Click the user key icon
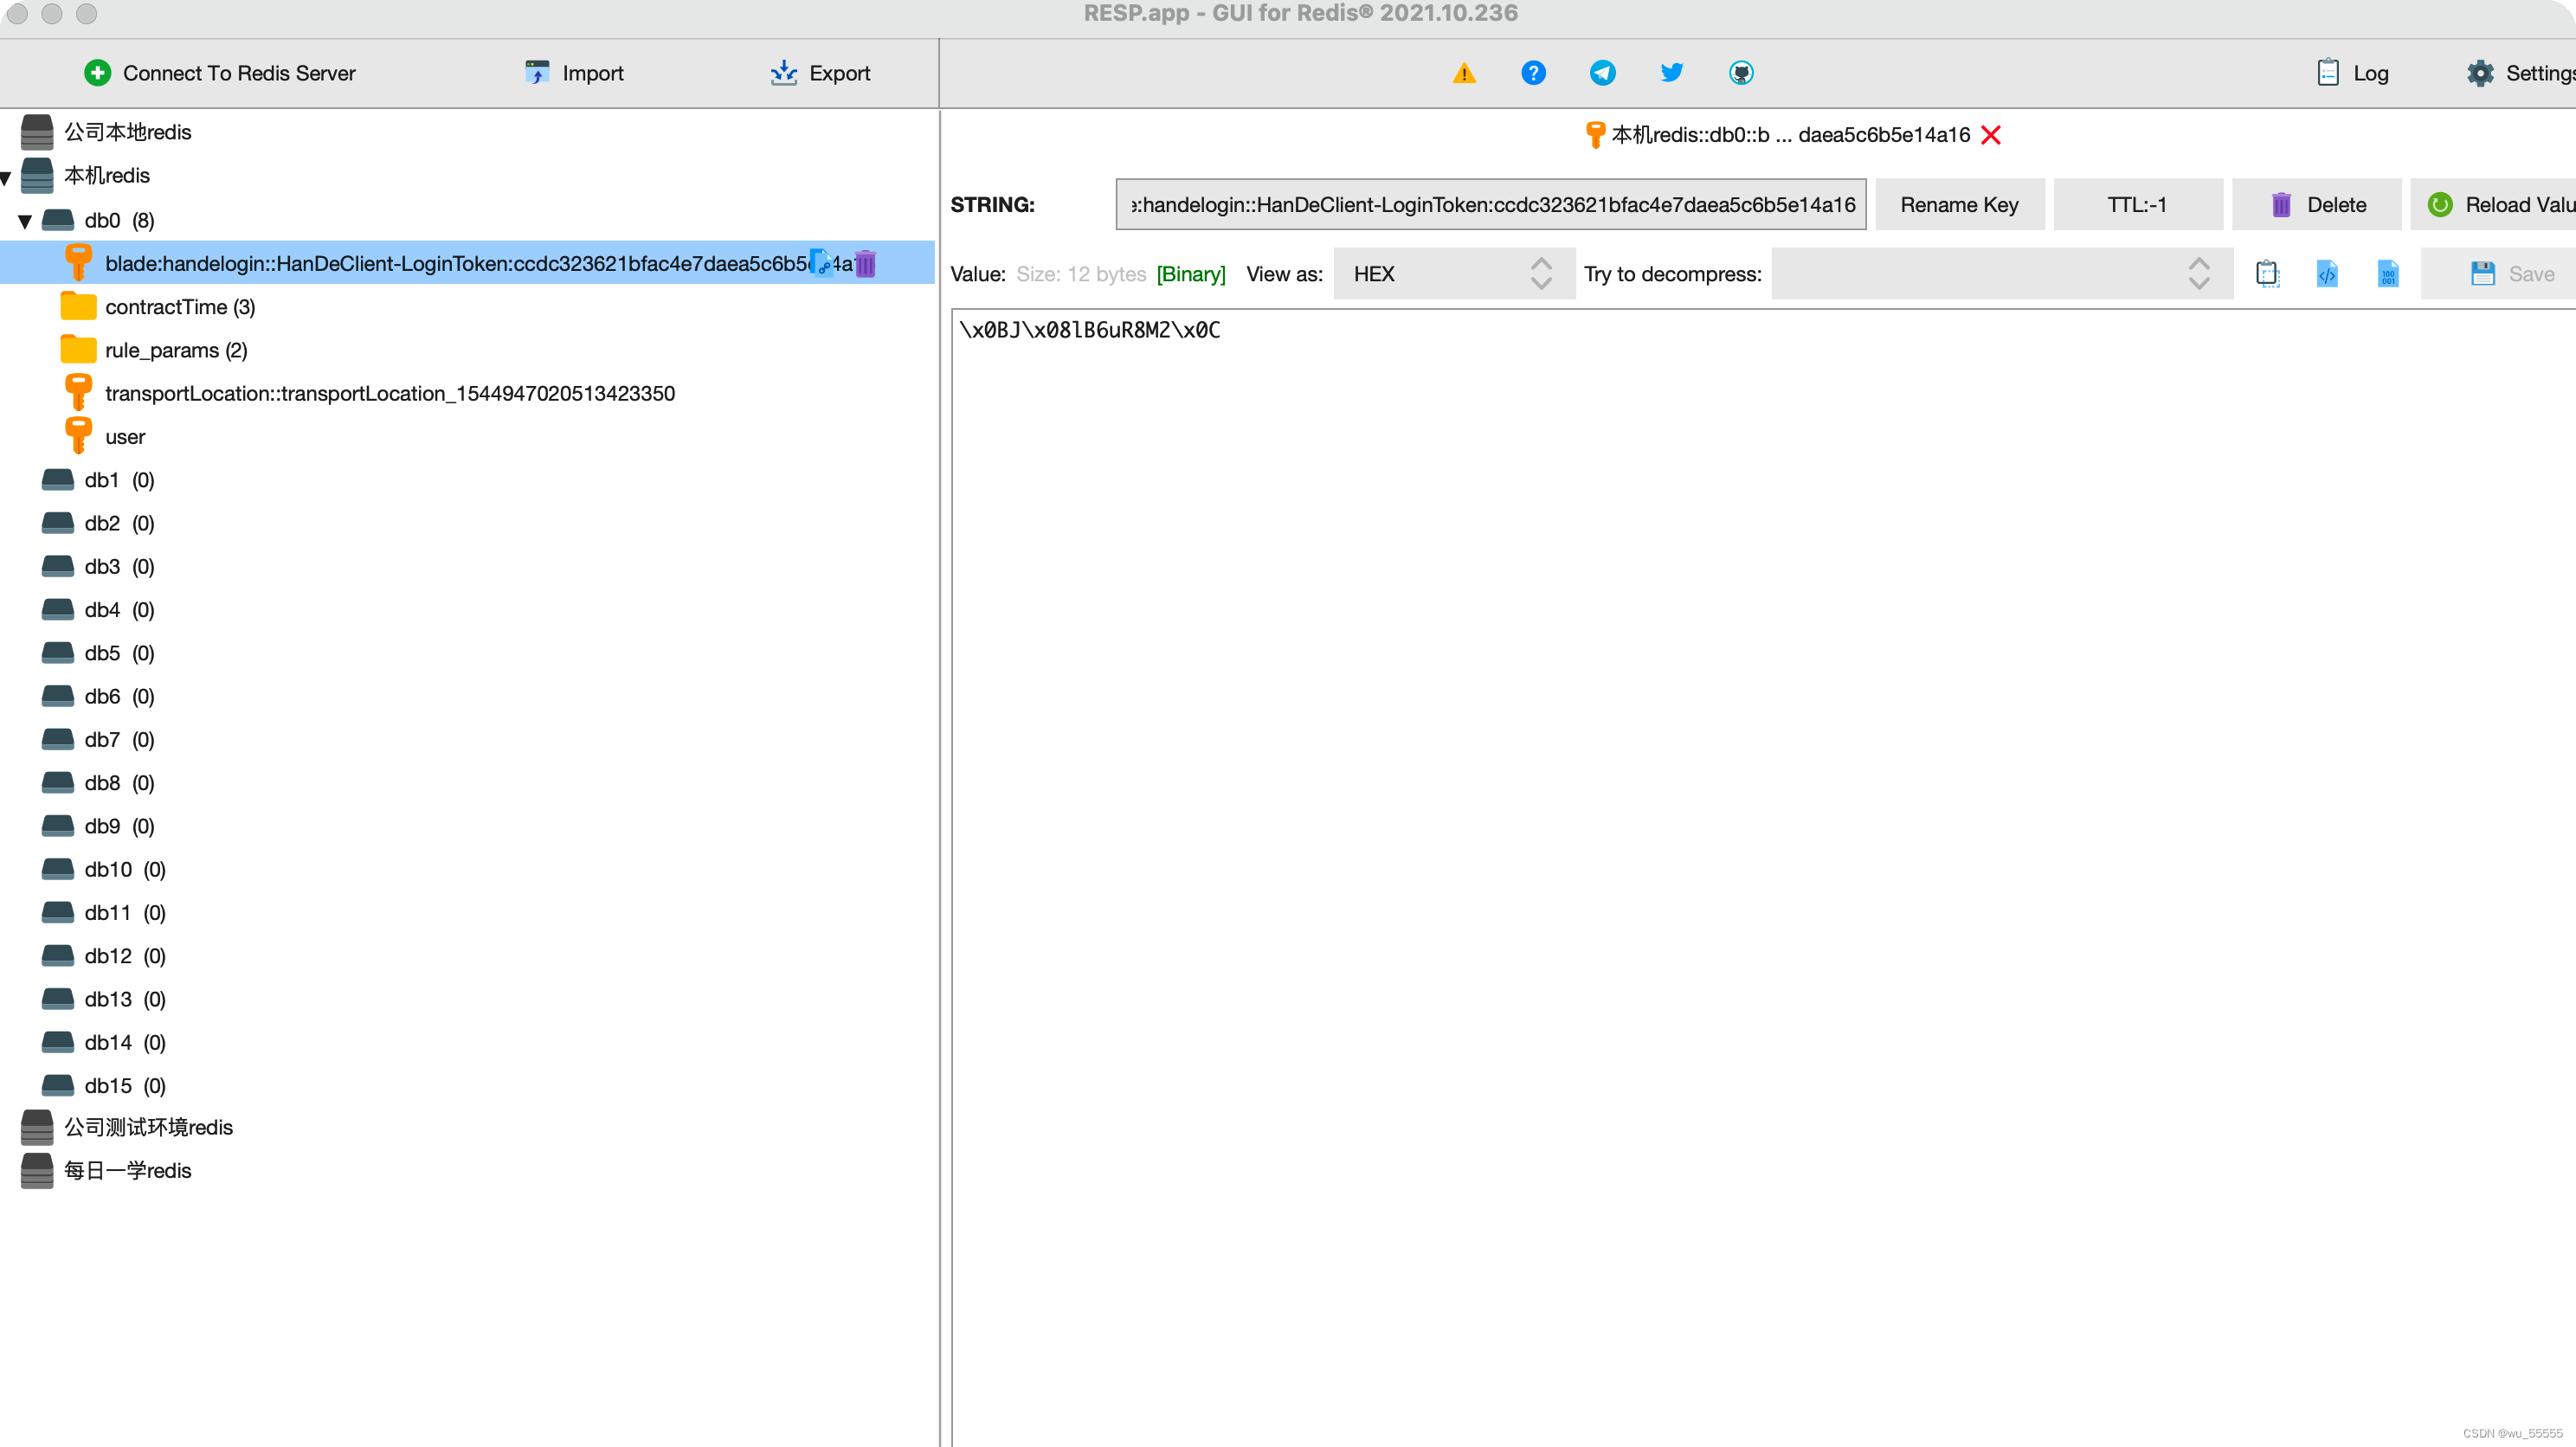 pyautogui.click(x=78, y=436)
